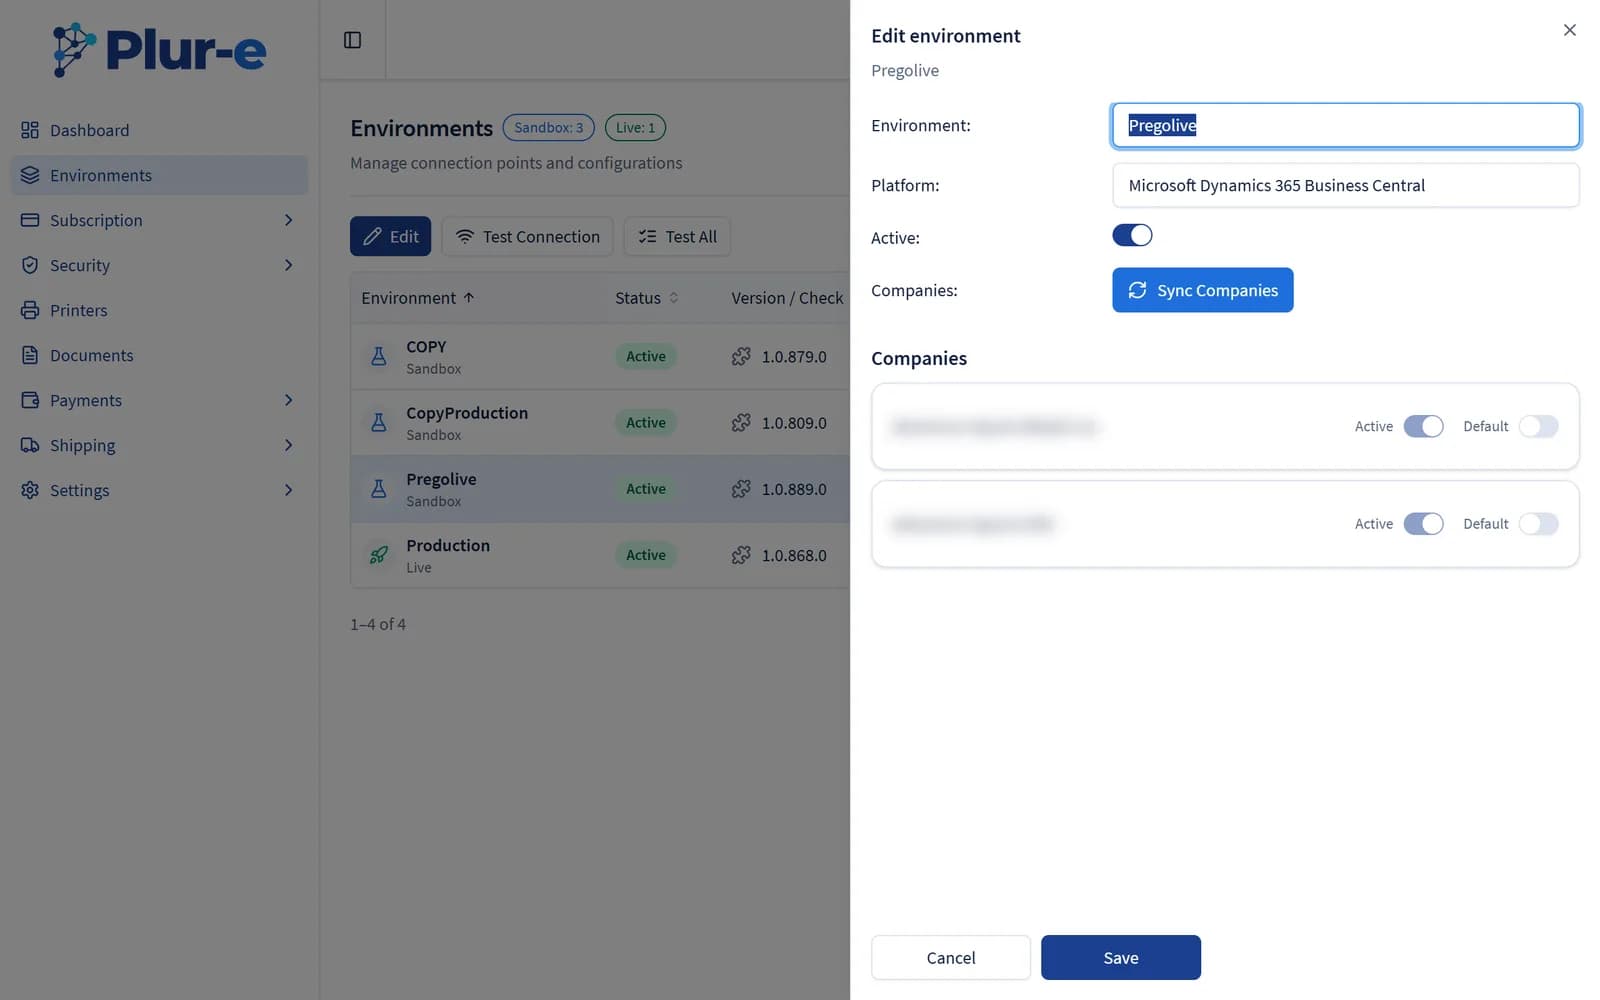Cancel editing the environment
Screen dimensions: 1600x1000
click(x=950, y=957)
